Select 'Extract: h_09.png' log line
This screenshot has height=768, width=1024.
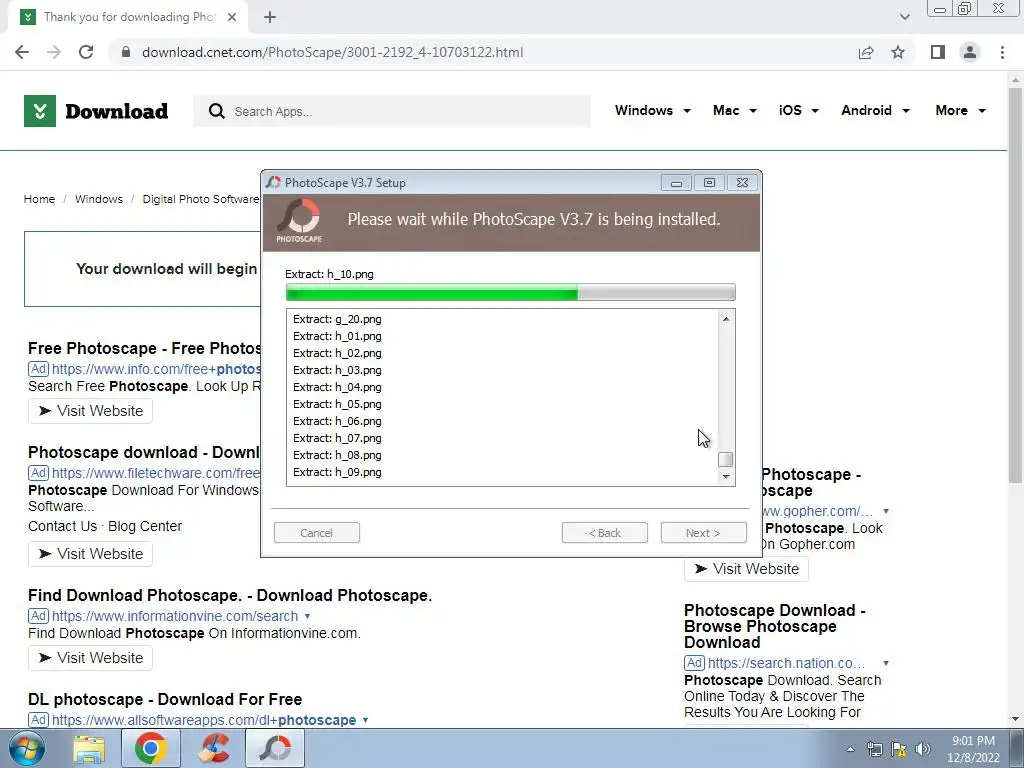337,472
